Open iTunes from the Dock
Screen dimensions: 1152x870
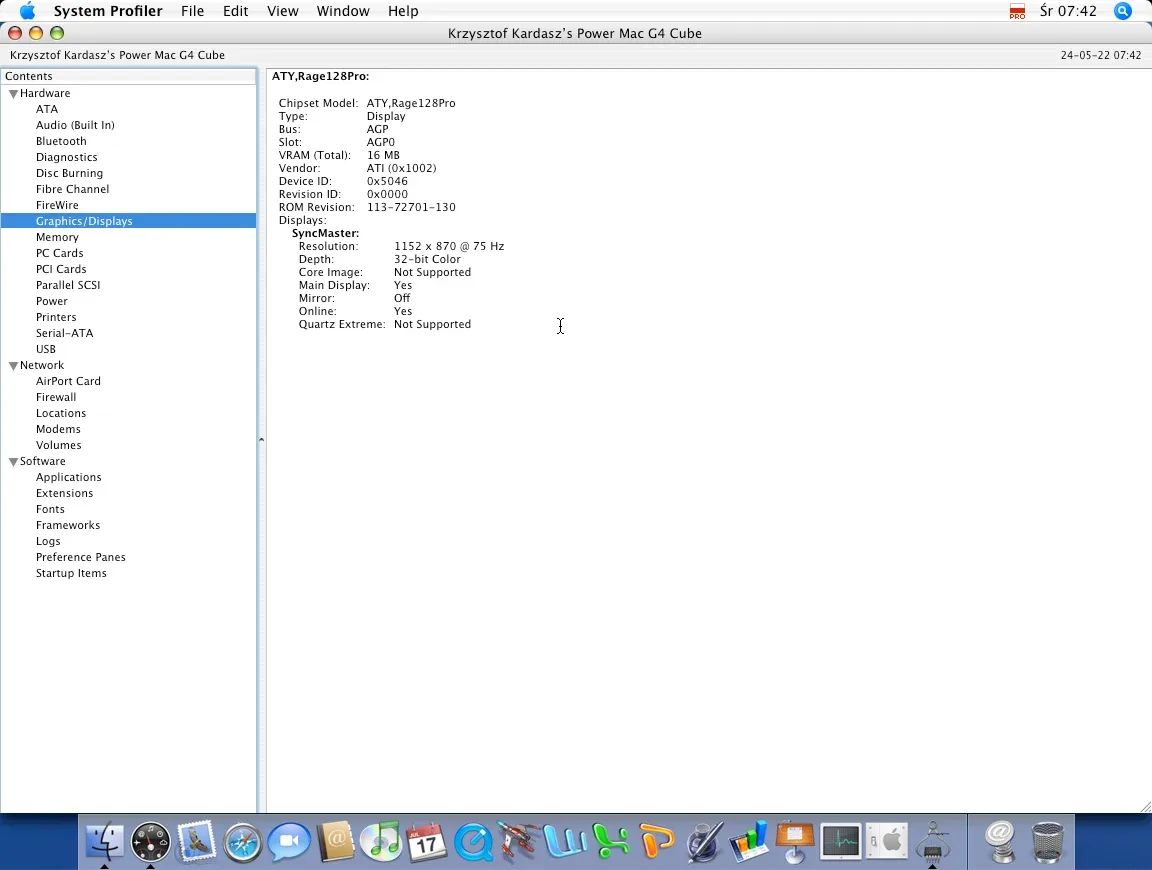[x=381, y=841]
